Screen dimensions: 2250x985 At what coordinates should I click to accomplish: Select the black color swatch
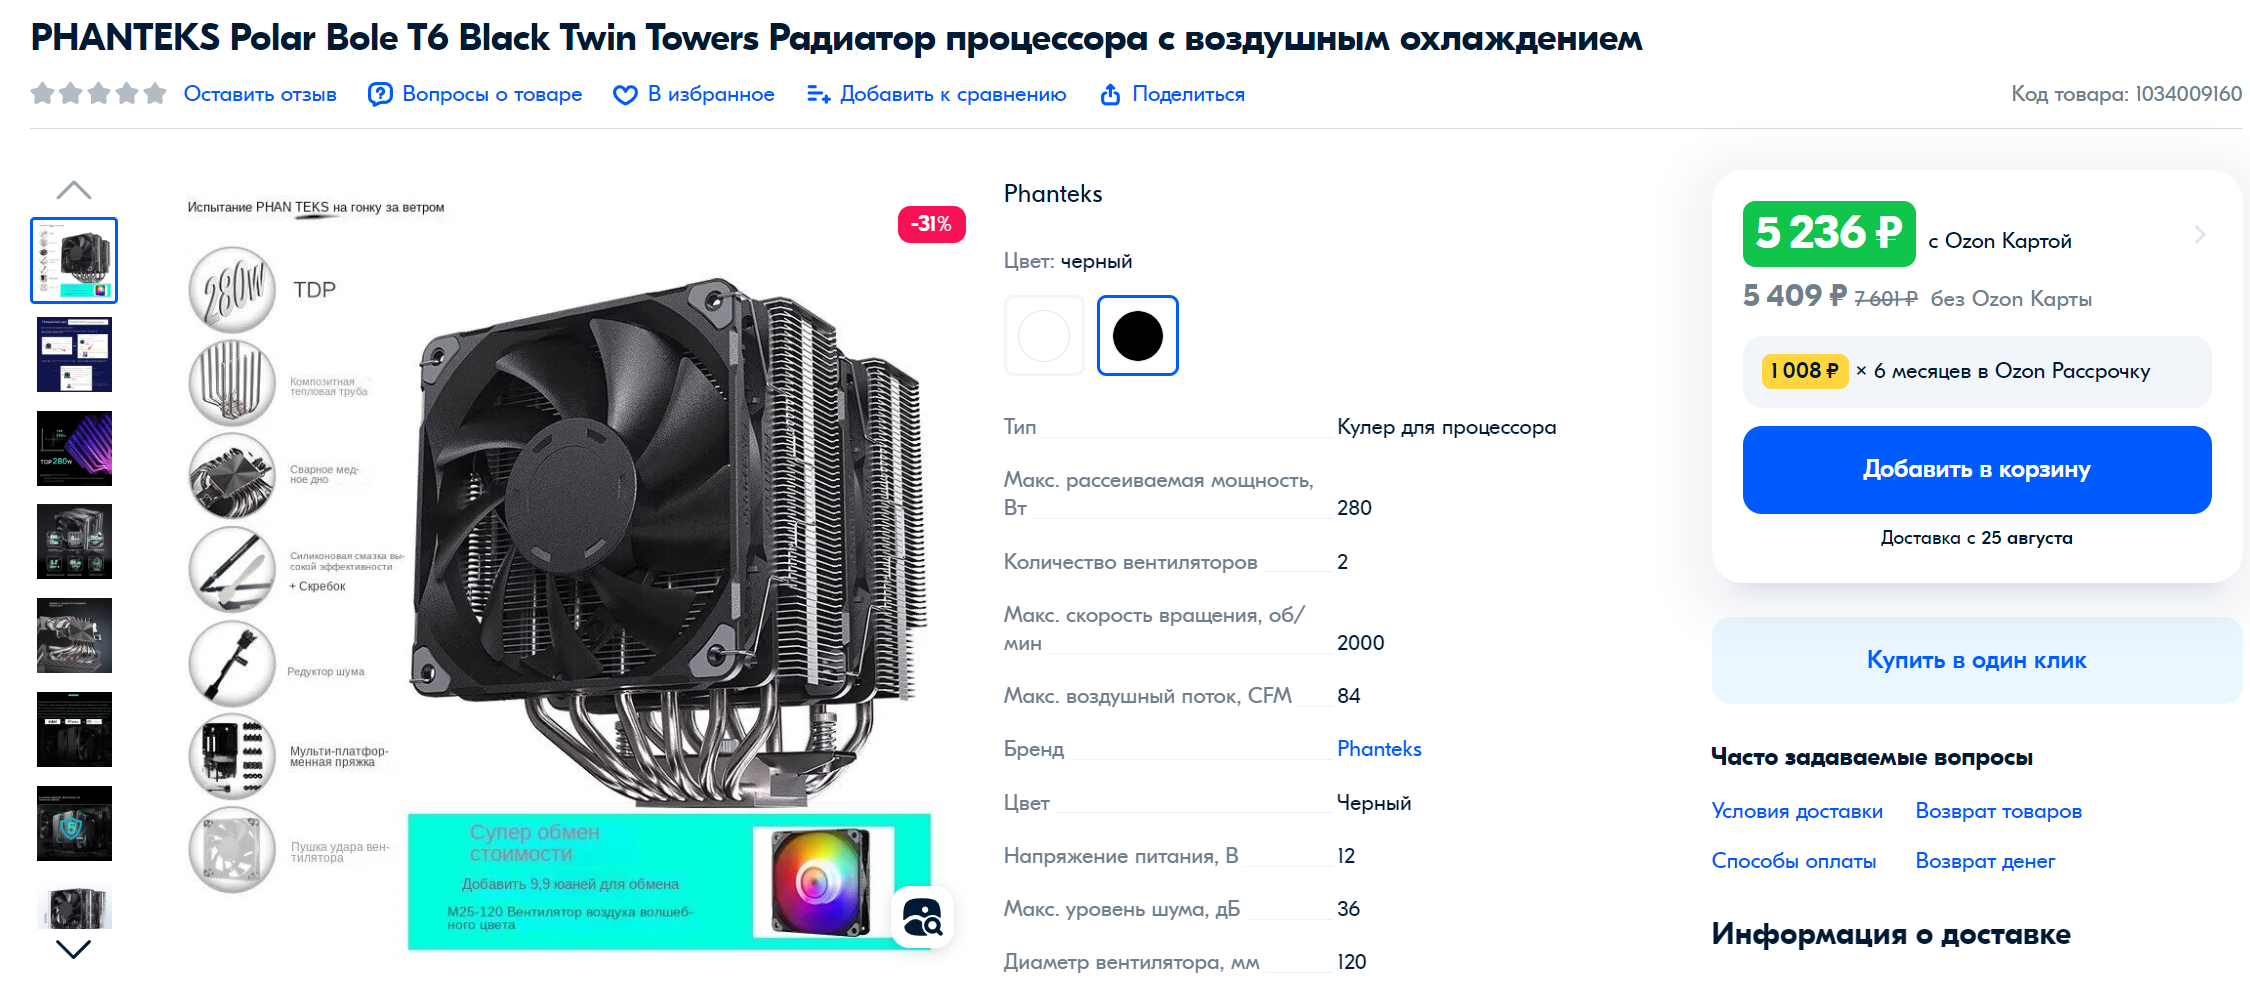coord(1138,336)
